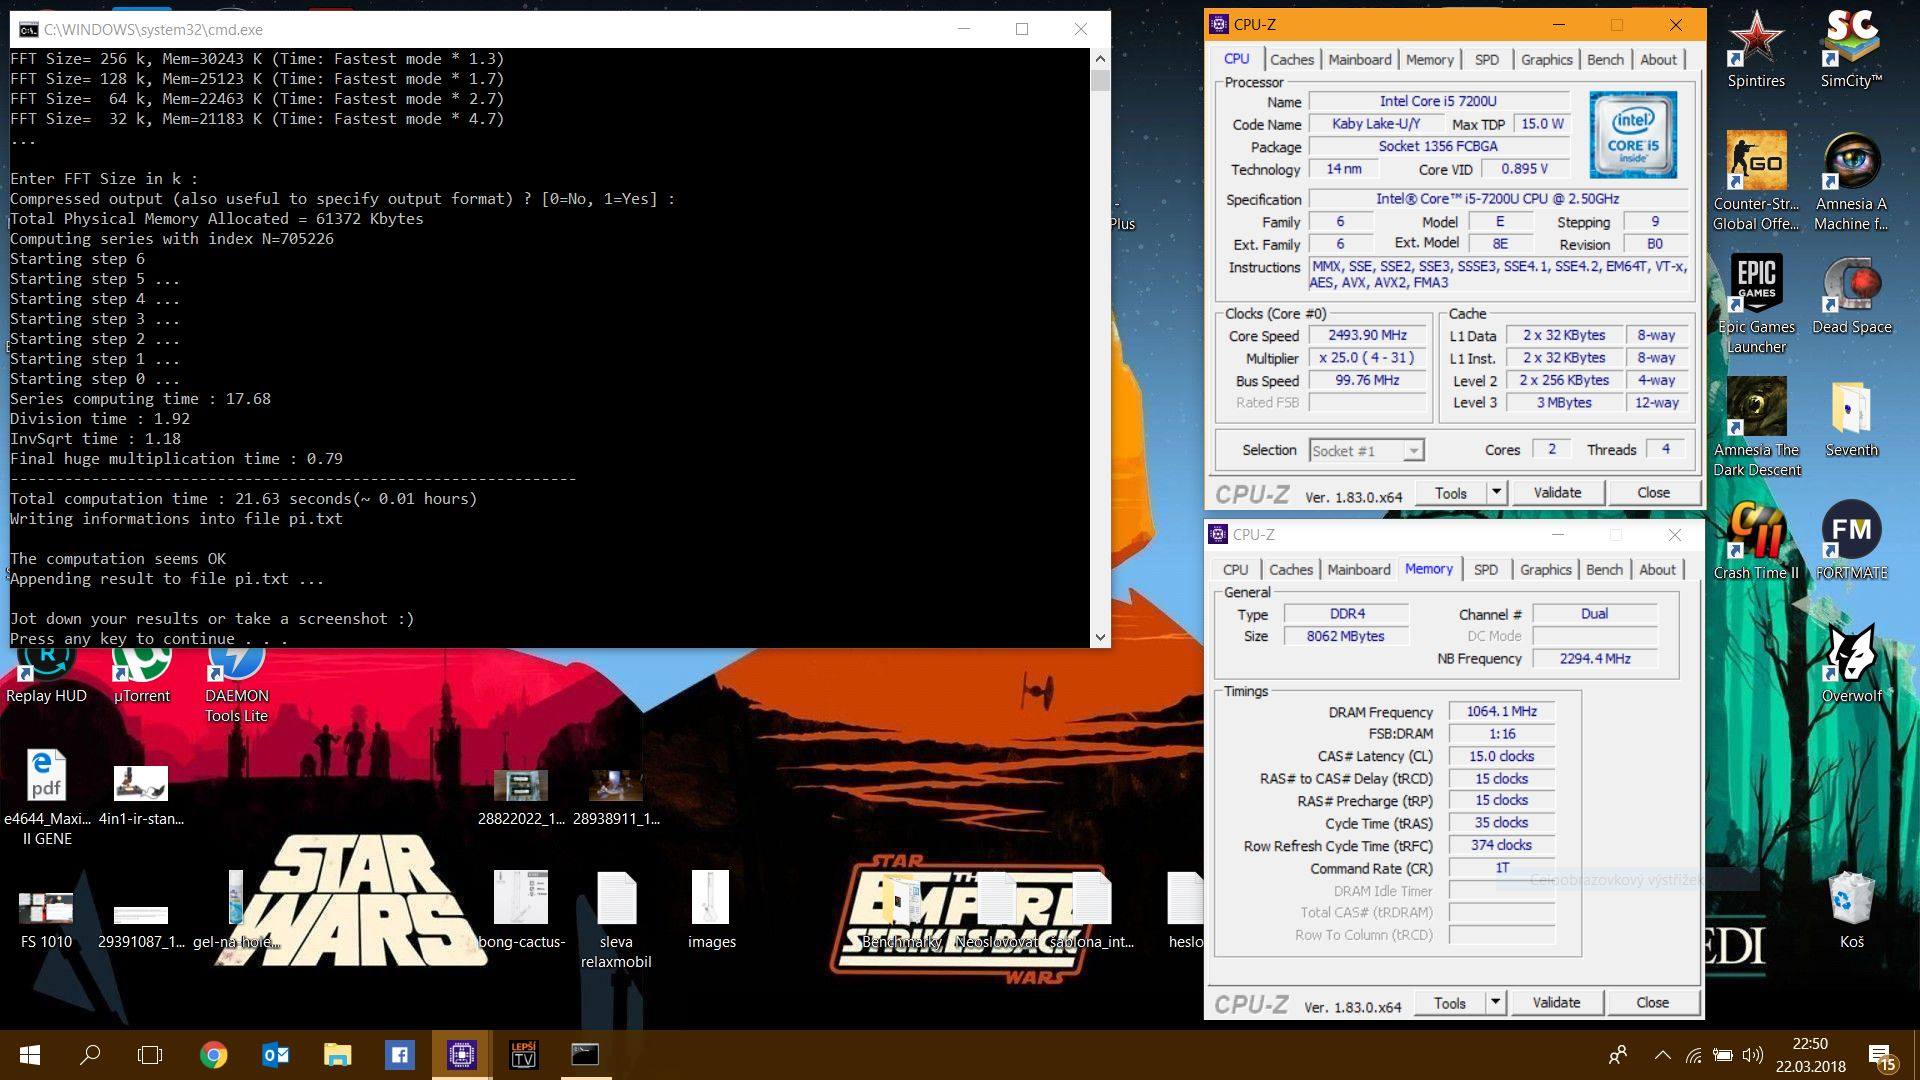Open SPD tab in bottom CPU-Z window
Viewport: 1920px width, 1080px height.
tap(1486, 570)
